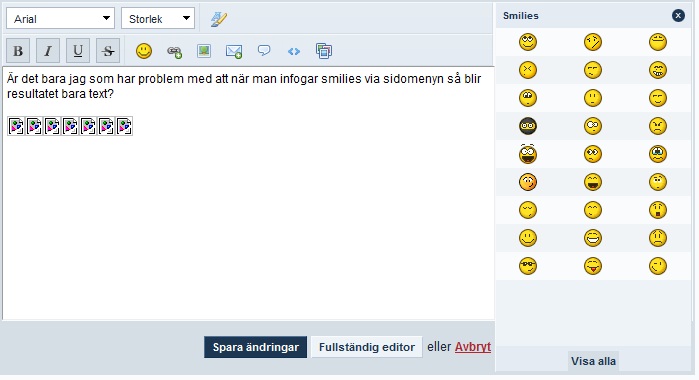
Task: Apply strikethrough formatting button
Action: click(x=108, y=51)
